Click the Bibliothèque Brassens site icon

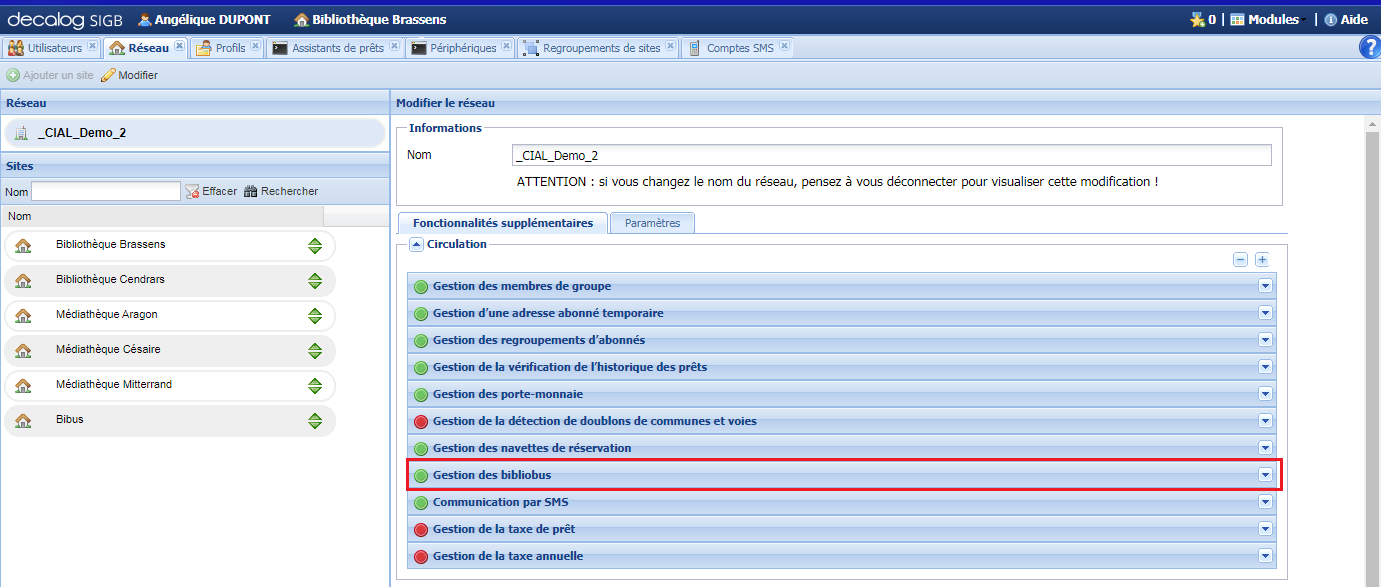25,244
